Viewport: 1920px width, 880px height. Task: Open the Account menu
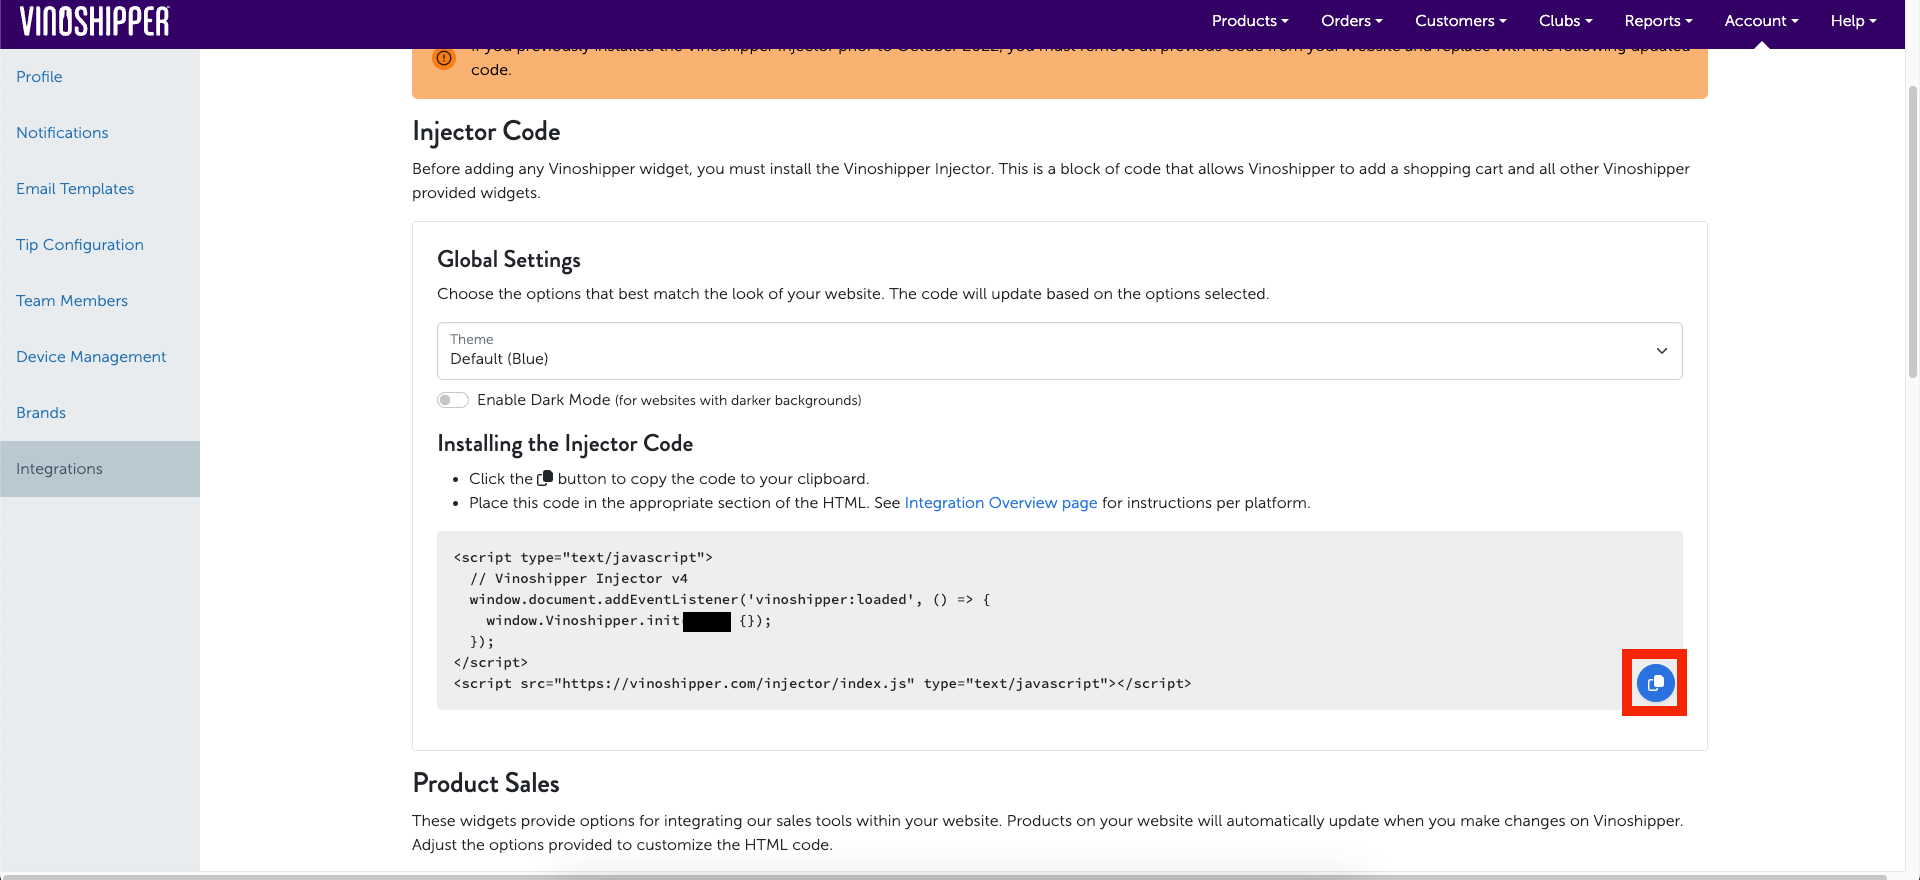[1762, 21]
